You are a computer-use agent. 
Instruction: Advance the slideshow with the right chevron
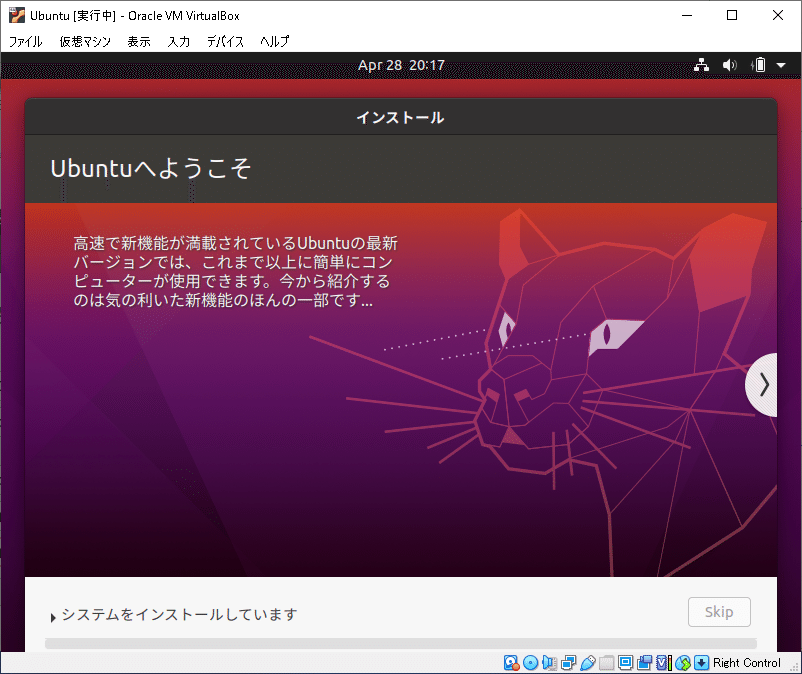pyautogui.click(x=762, y=385)
